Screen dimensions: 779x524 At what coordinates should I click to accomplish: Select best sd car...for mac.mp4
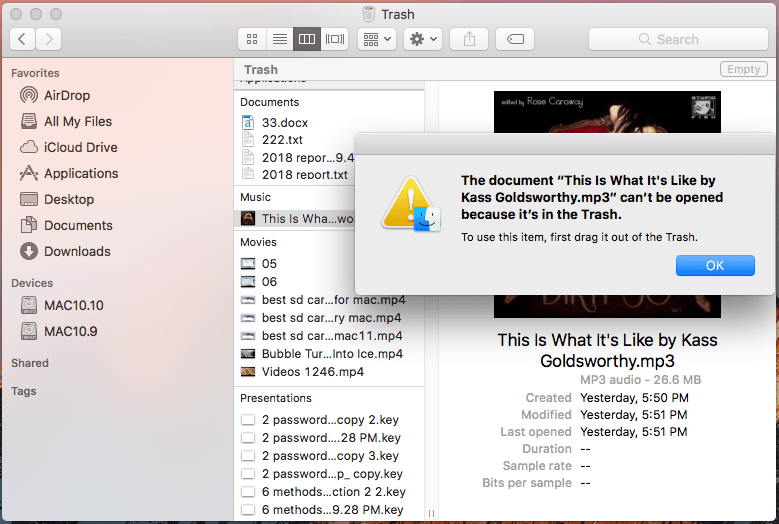click(333, 300)
